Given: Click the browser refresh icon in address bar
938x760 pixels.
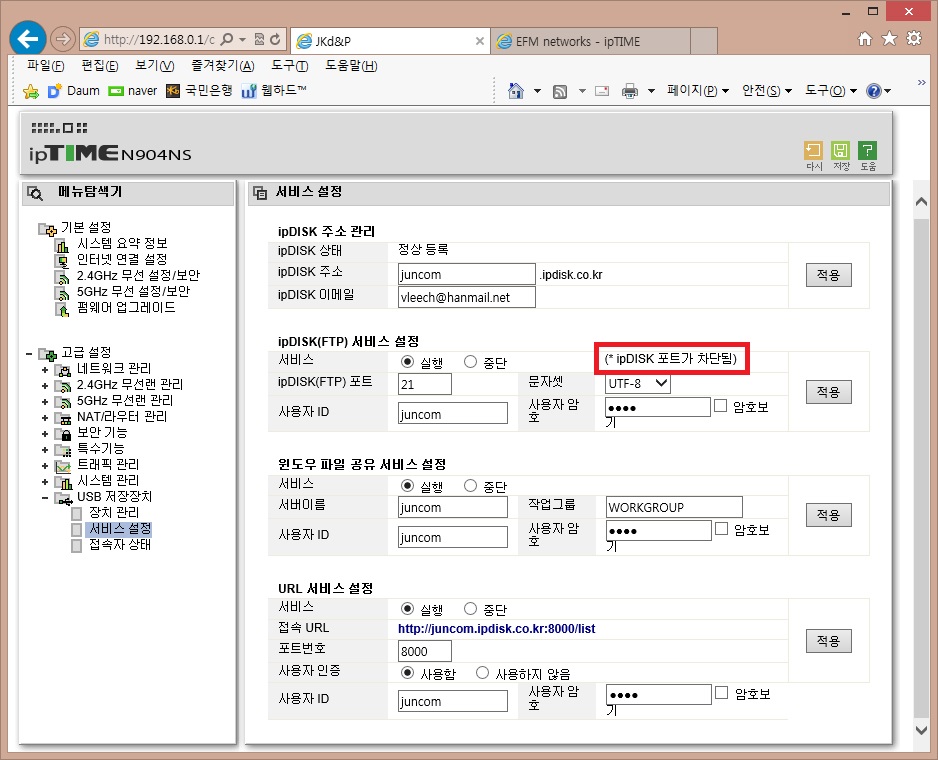Looking at the screenshot, I should [x=275, y=39].
